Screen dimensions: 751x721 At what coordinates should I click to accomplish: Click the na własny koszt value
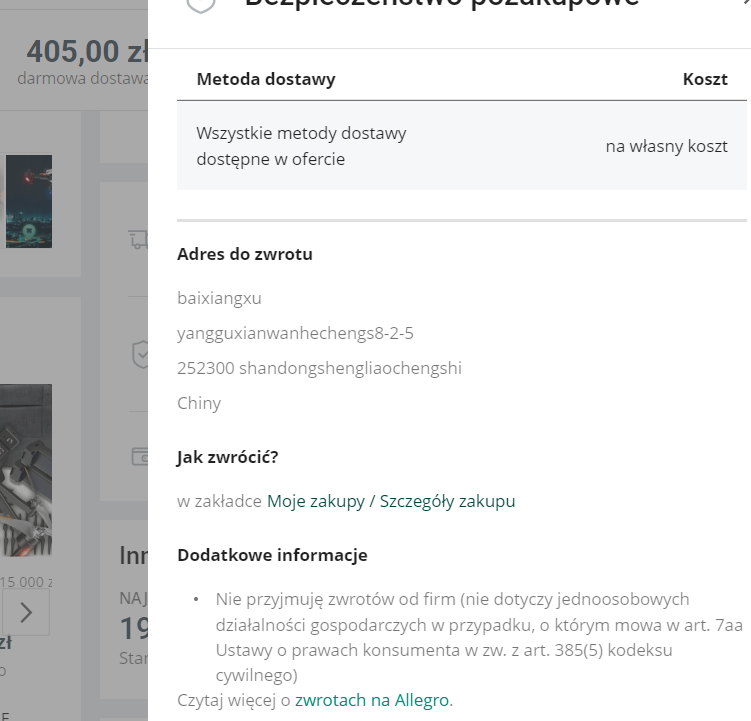[x=666, y=146]
